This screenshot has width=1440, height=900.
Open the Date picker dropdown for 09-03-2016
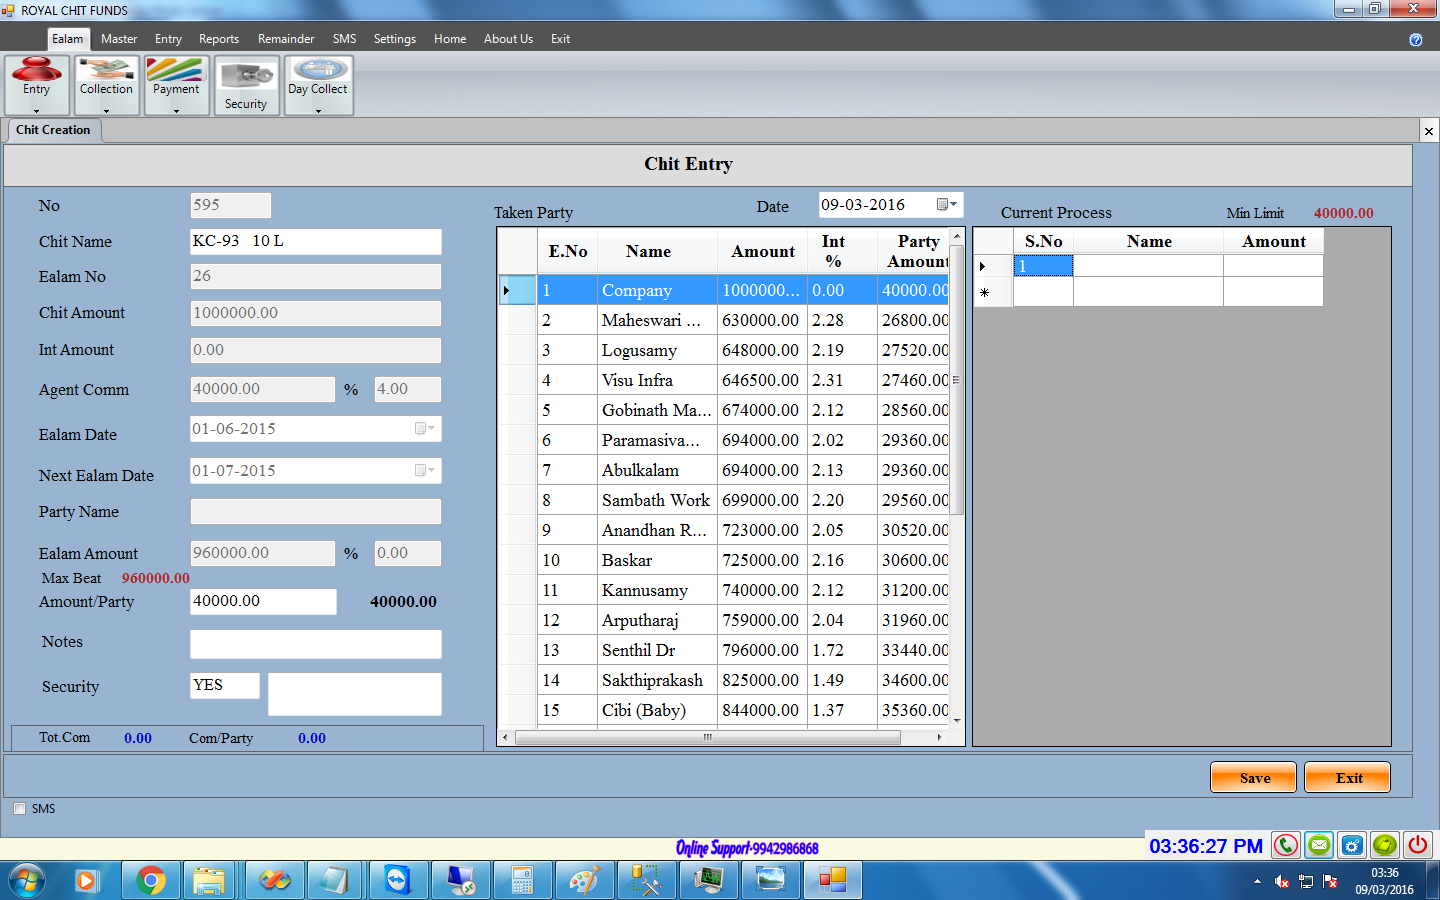947,204
